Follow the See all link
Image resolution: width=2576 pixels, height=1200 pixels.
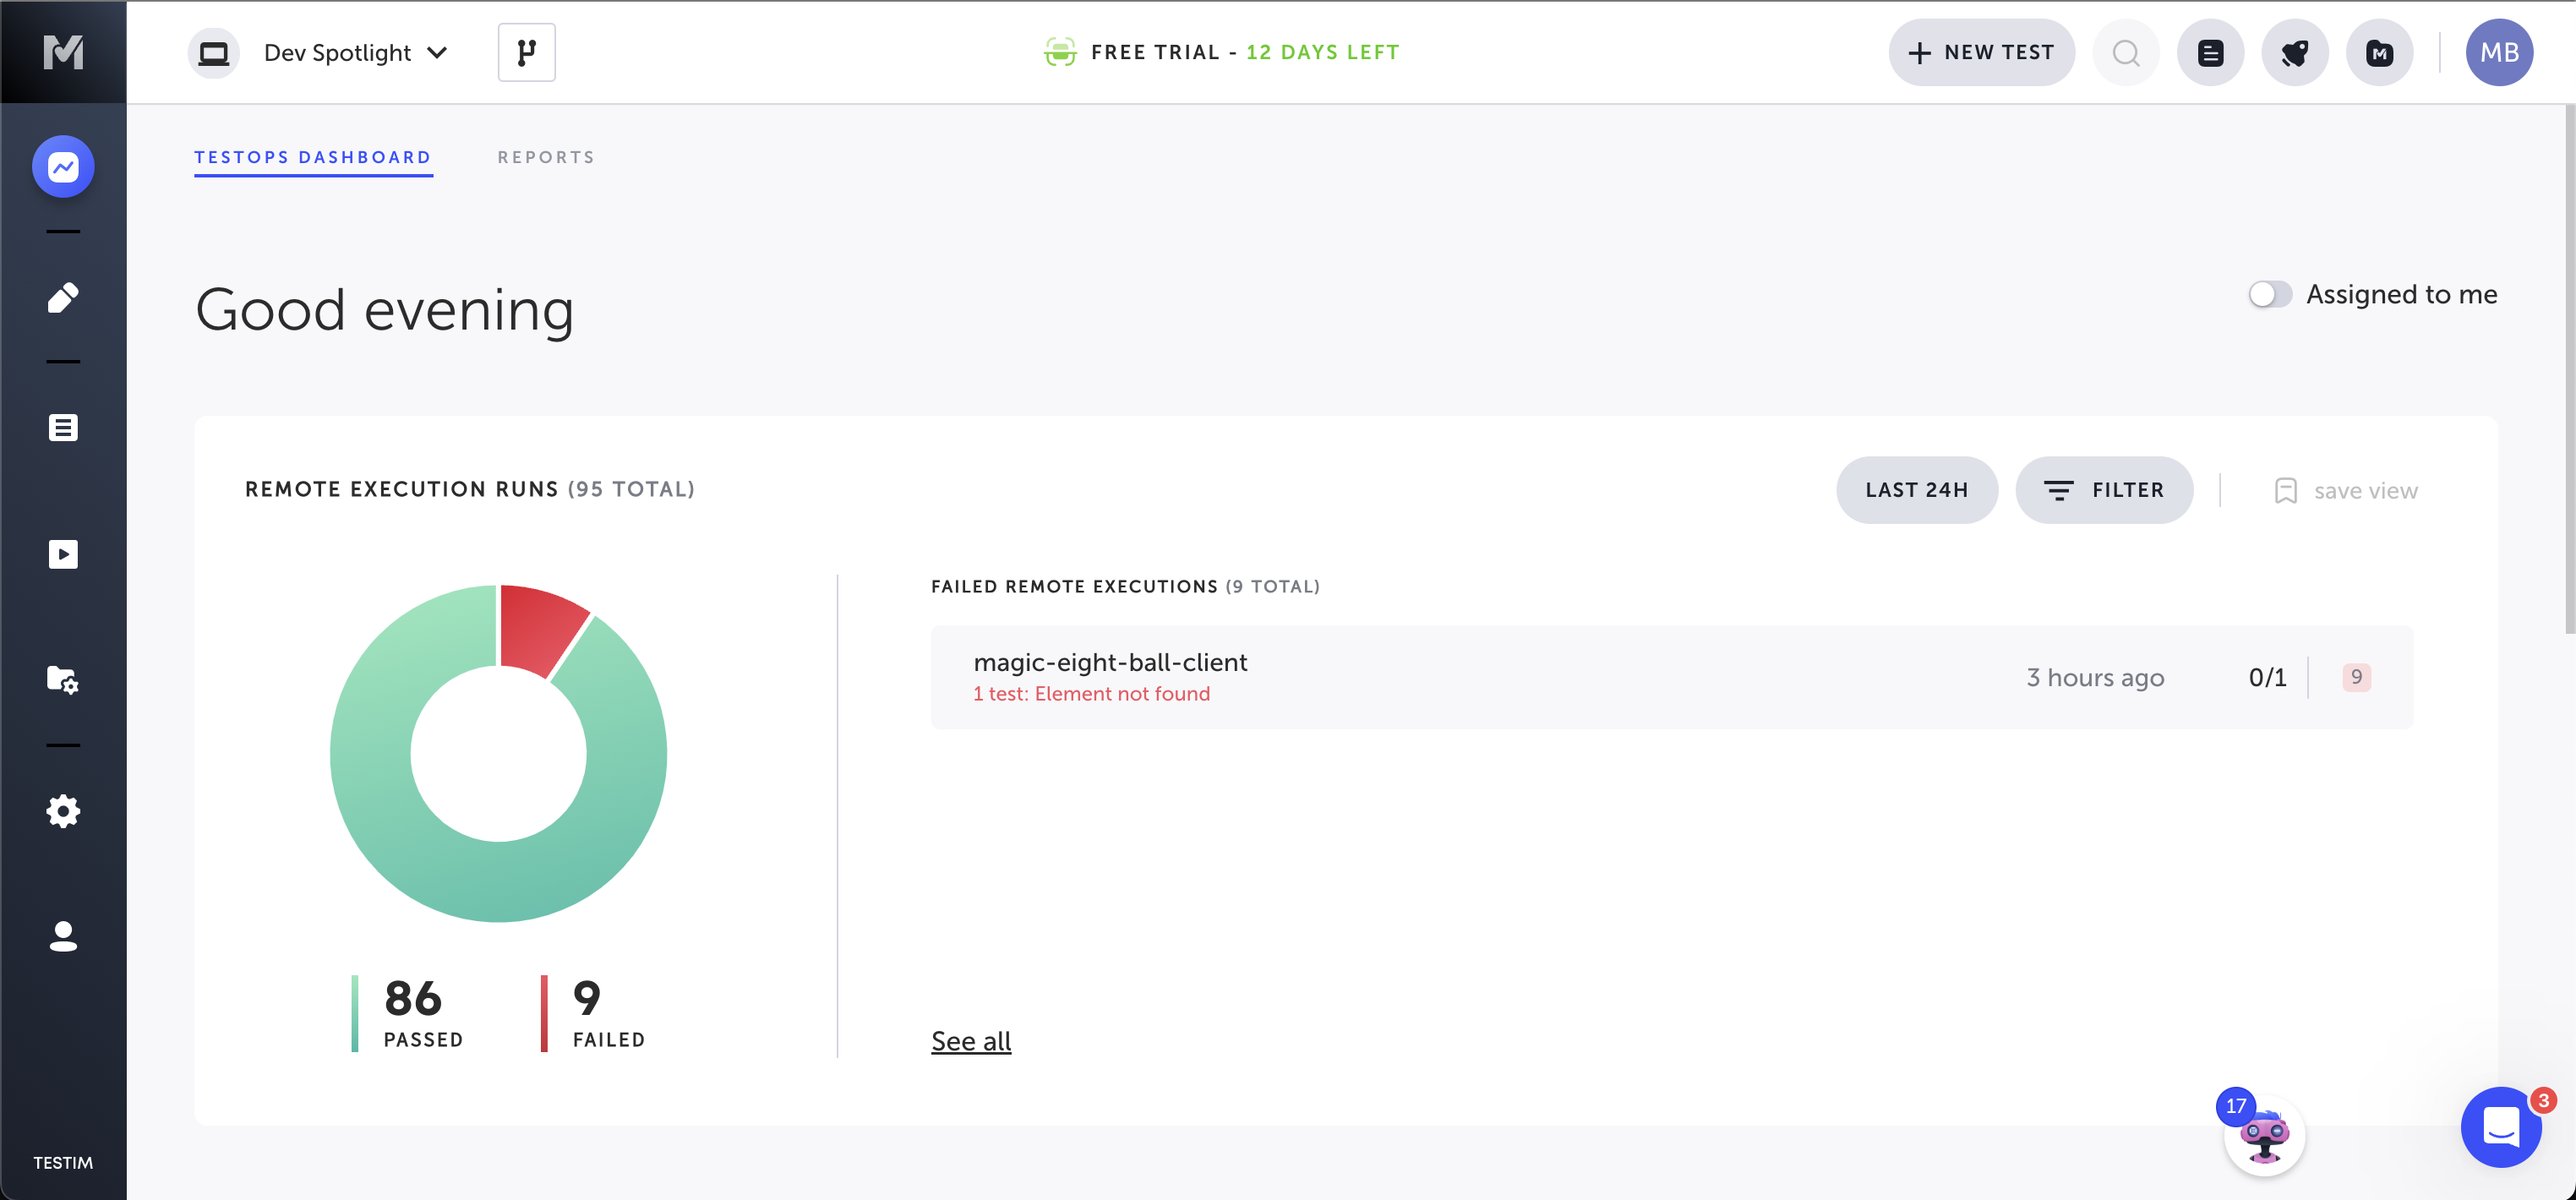(x=971, y=1041)
